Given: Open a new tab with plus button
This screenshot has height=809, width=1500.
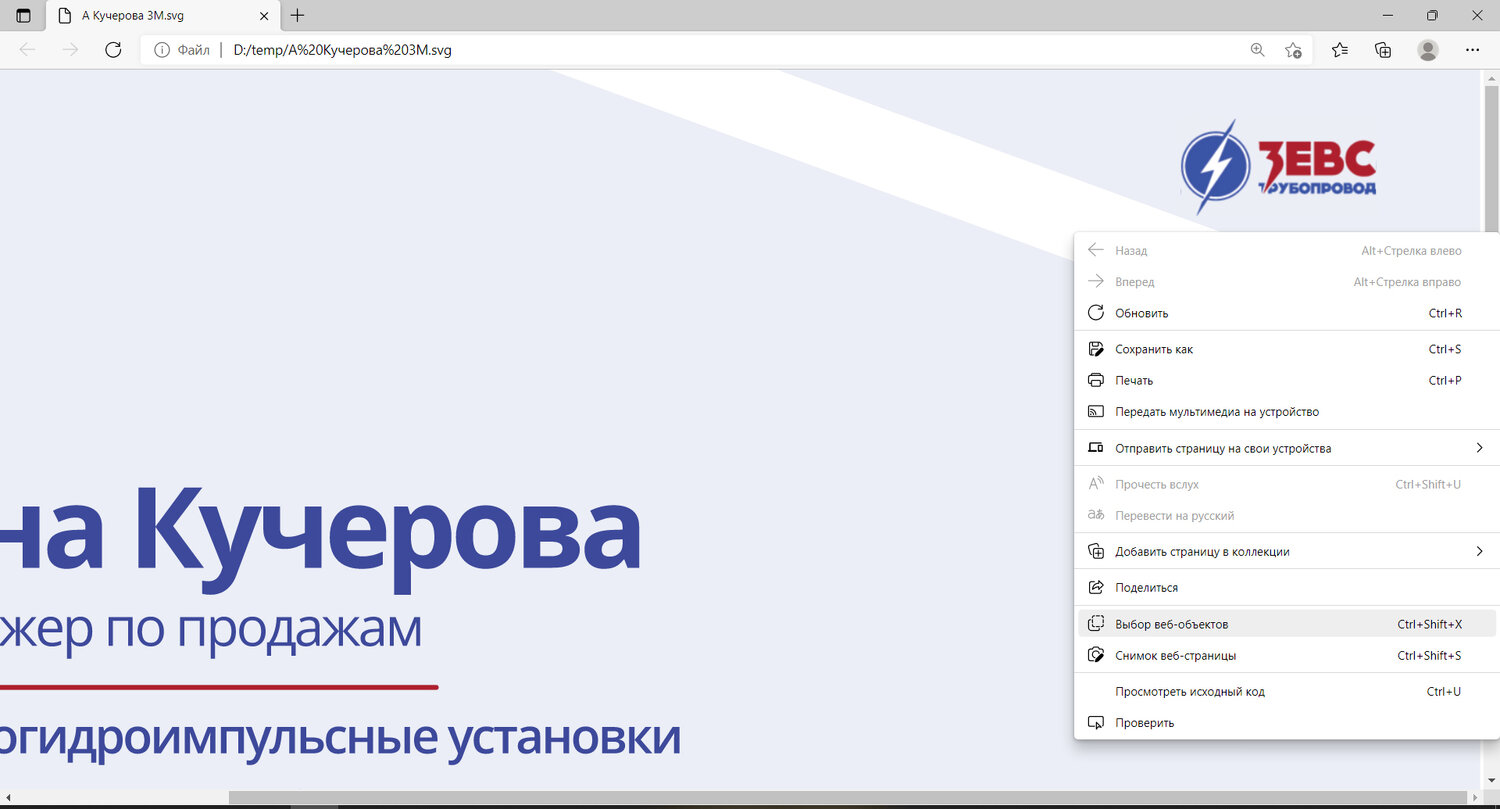Looking at the screenshot, I should pyautogui.click(x=297, y=16).
